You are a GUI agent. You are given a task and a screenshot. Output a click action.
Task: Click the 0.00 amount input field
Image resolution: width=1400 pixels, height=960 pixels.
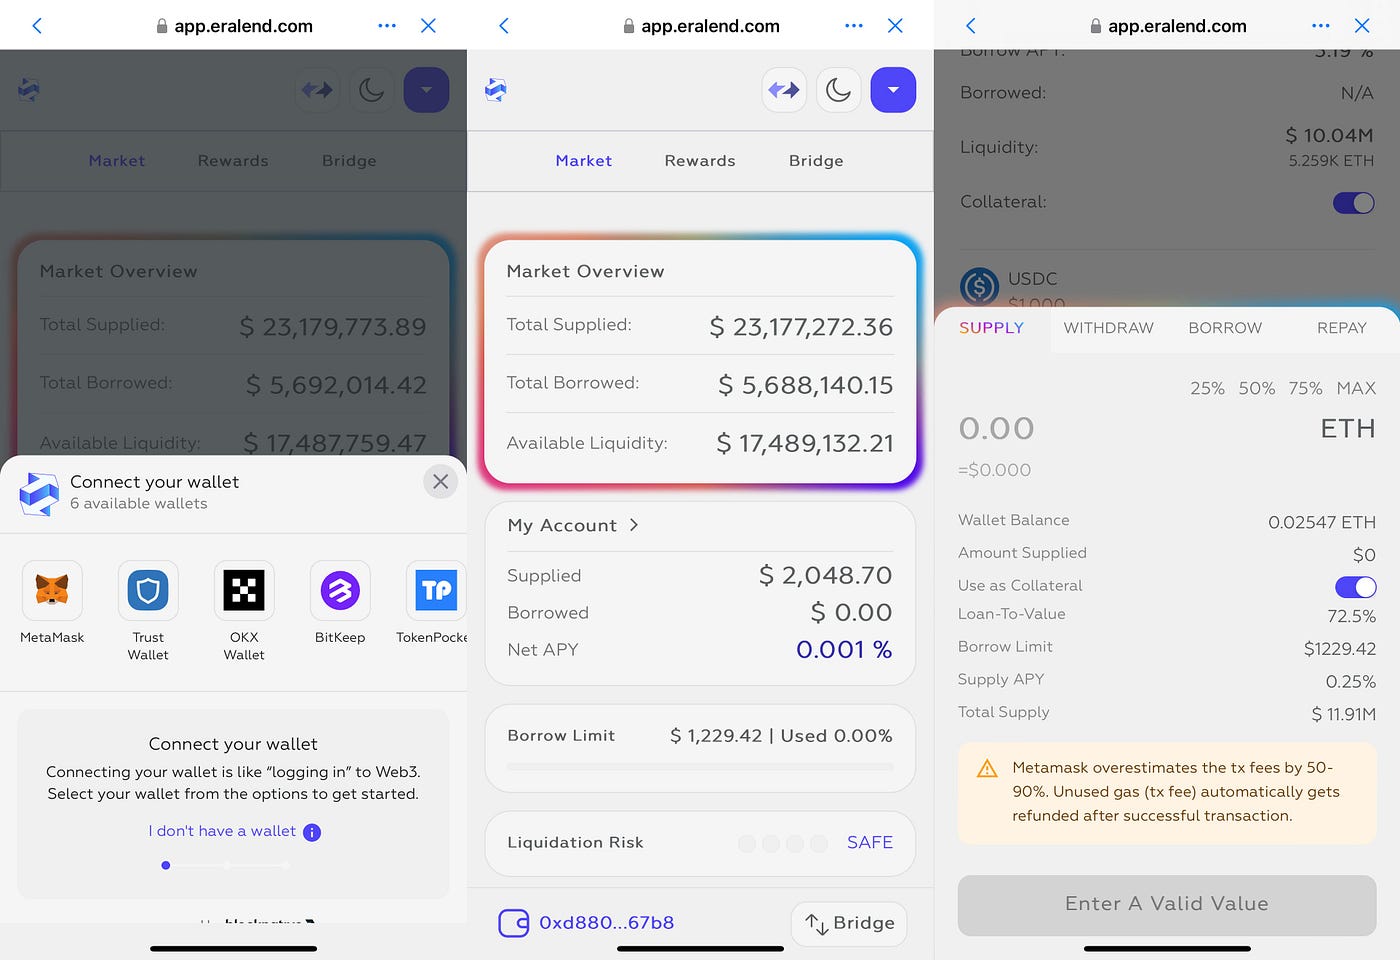[x=996, y=428]
